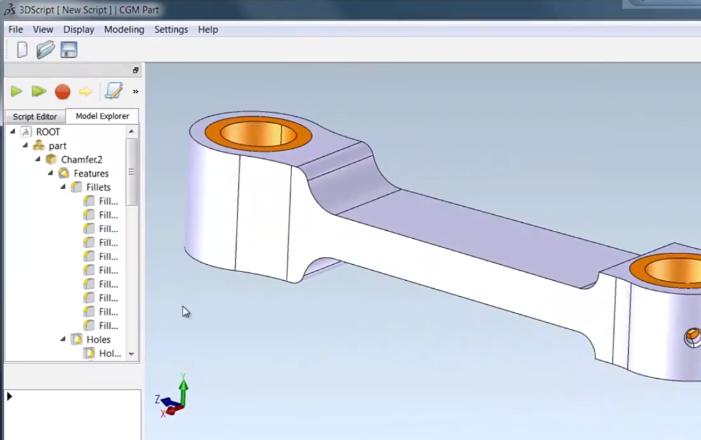701x440 pixels.
Task: Collapse the ROOT tree node
Action: pos(13,131)
